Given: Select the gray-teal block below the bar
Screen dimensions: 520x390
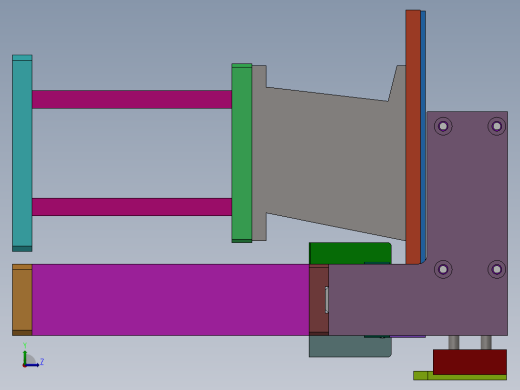Looking at the screenshot, I should pos(350,346).
